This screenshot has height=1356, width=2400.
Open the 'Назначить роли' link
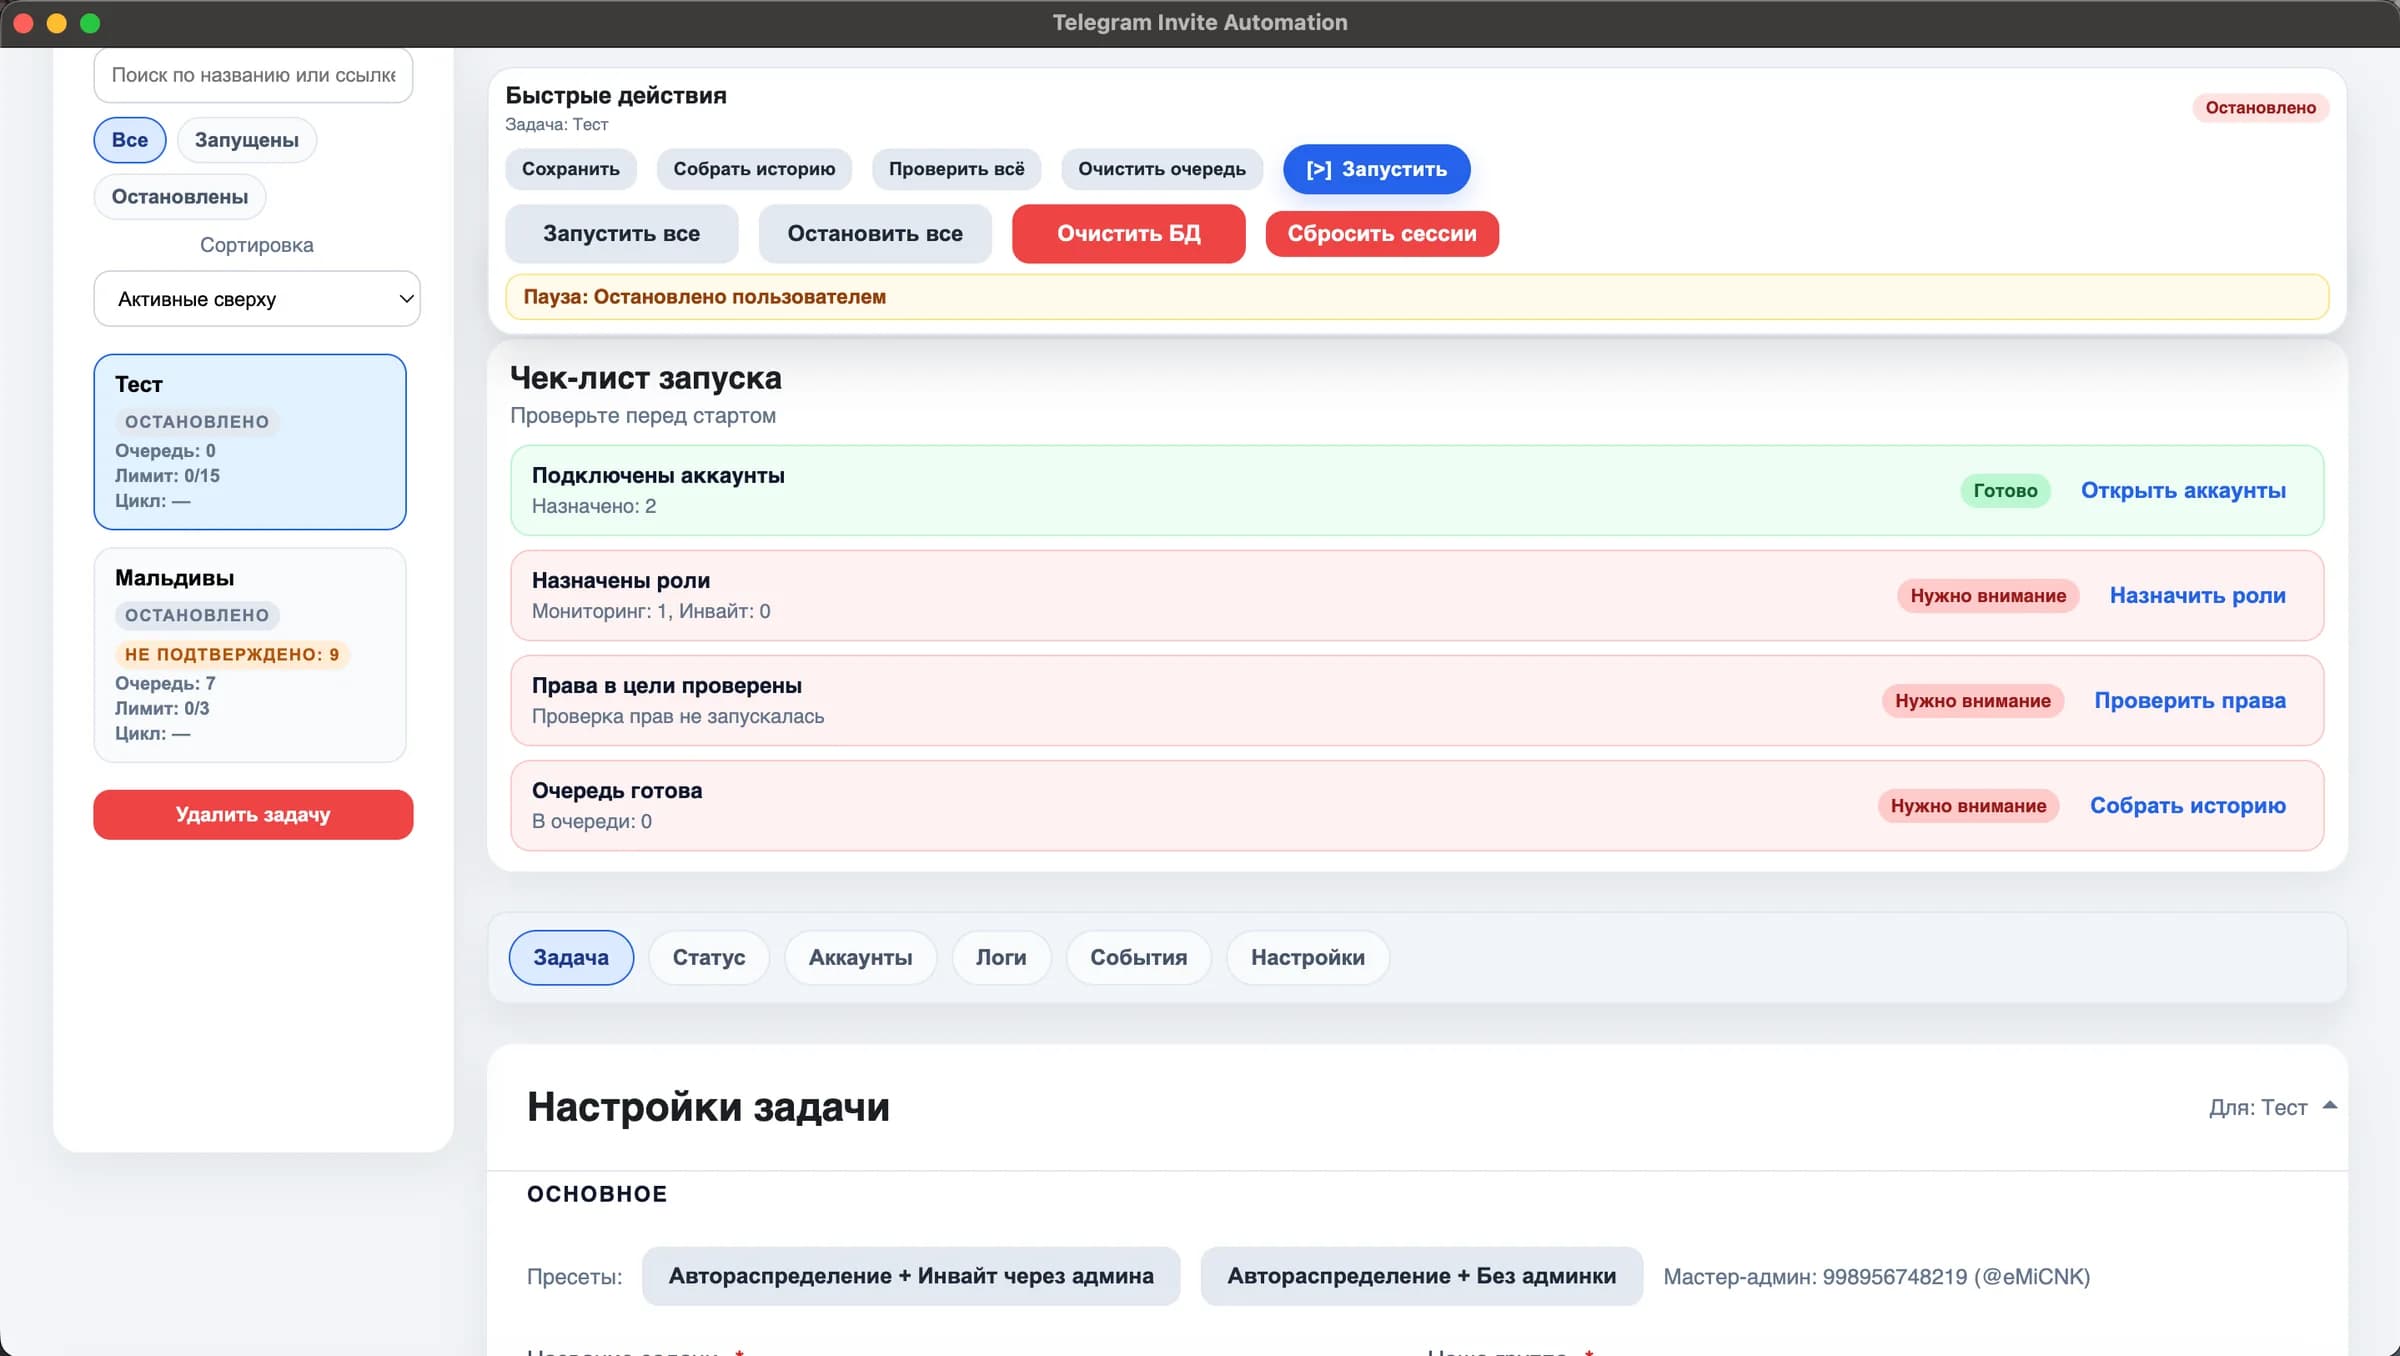[2198, 596]
